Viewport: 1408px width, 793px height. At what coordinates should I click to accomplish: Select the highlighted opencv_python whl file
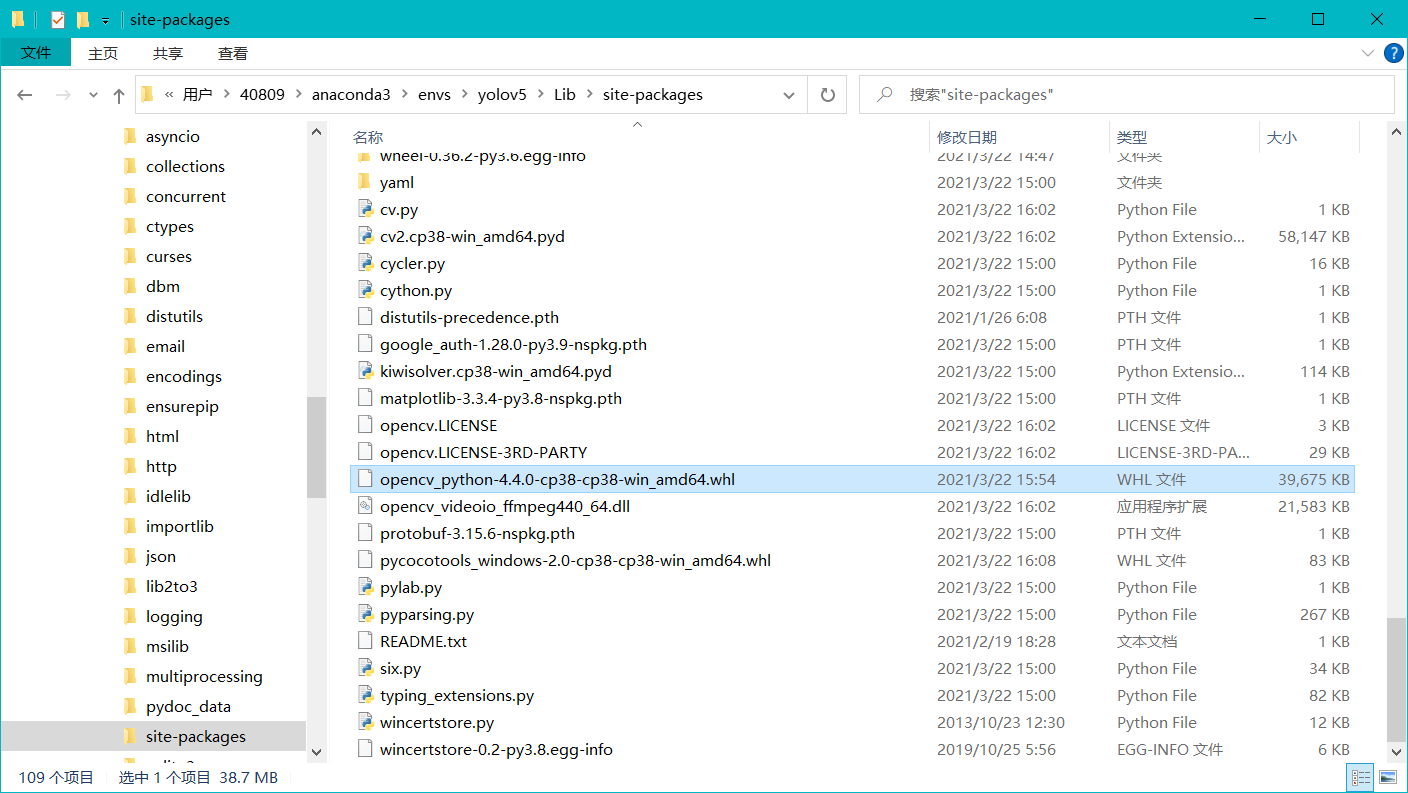(x=557, y=479)
